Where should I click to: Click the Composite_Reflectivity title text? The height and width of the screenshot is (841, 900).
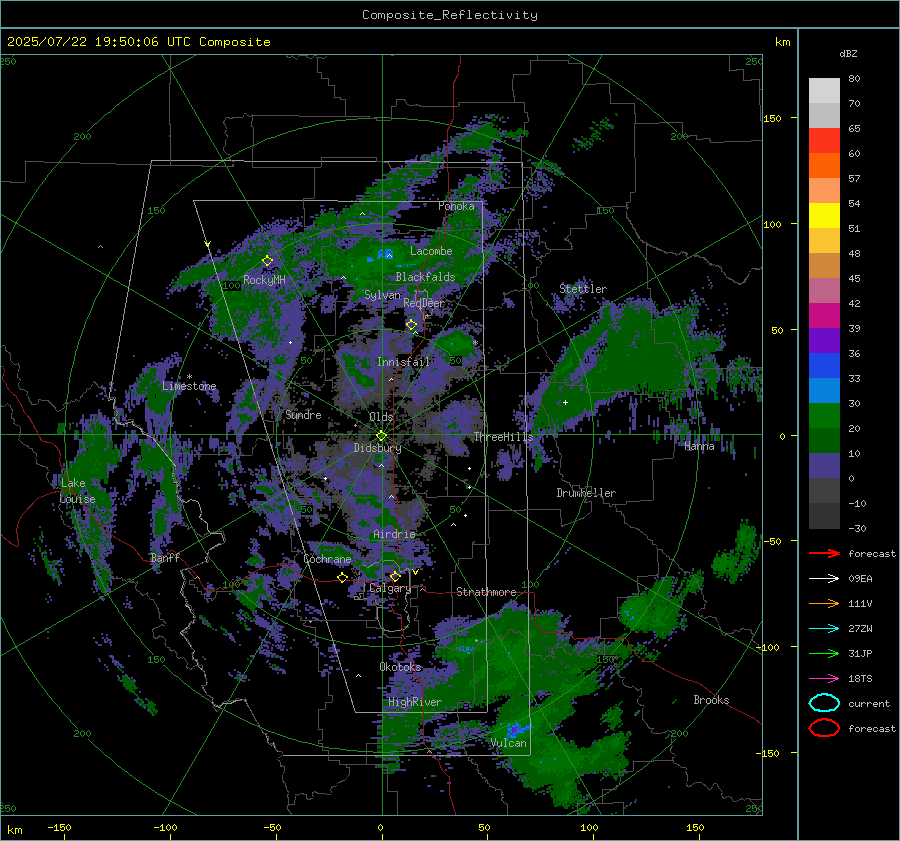[x=450, y=15]
